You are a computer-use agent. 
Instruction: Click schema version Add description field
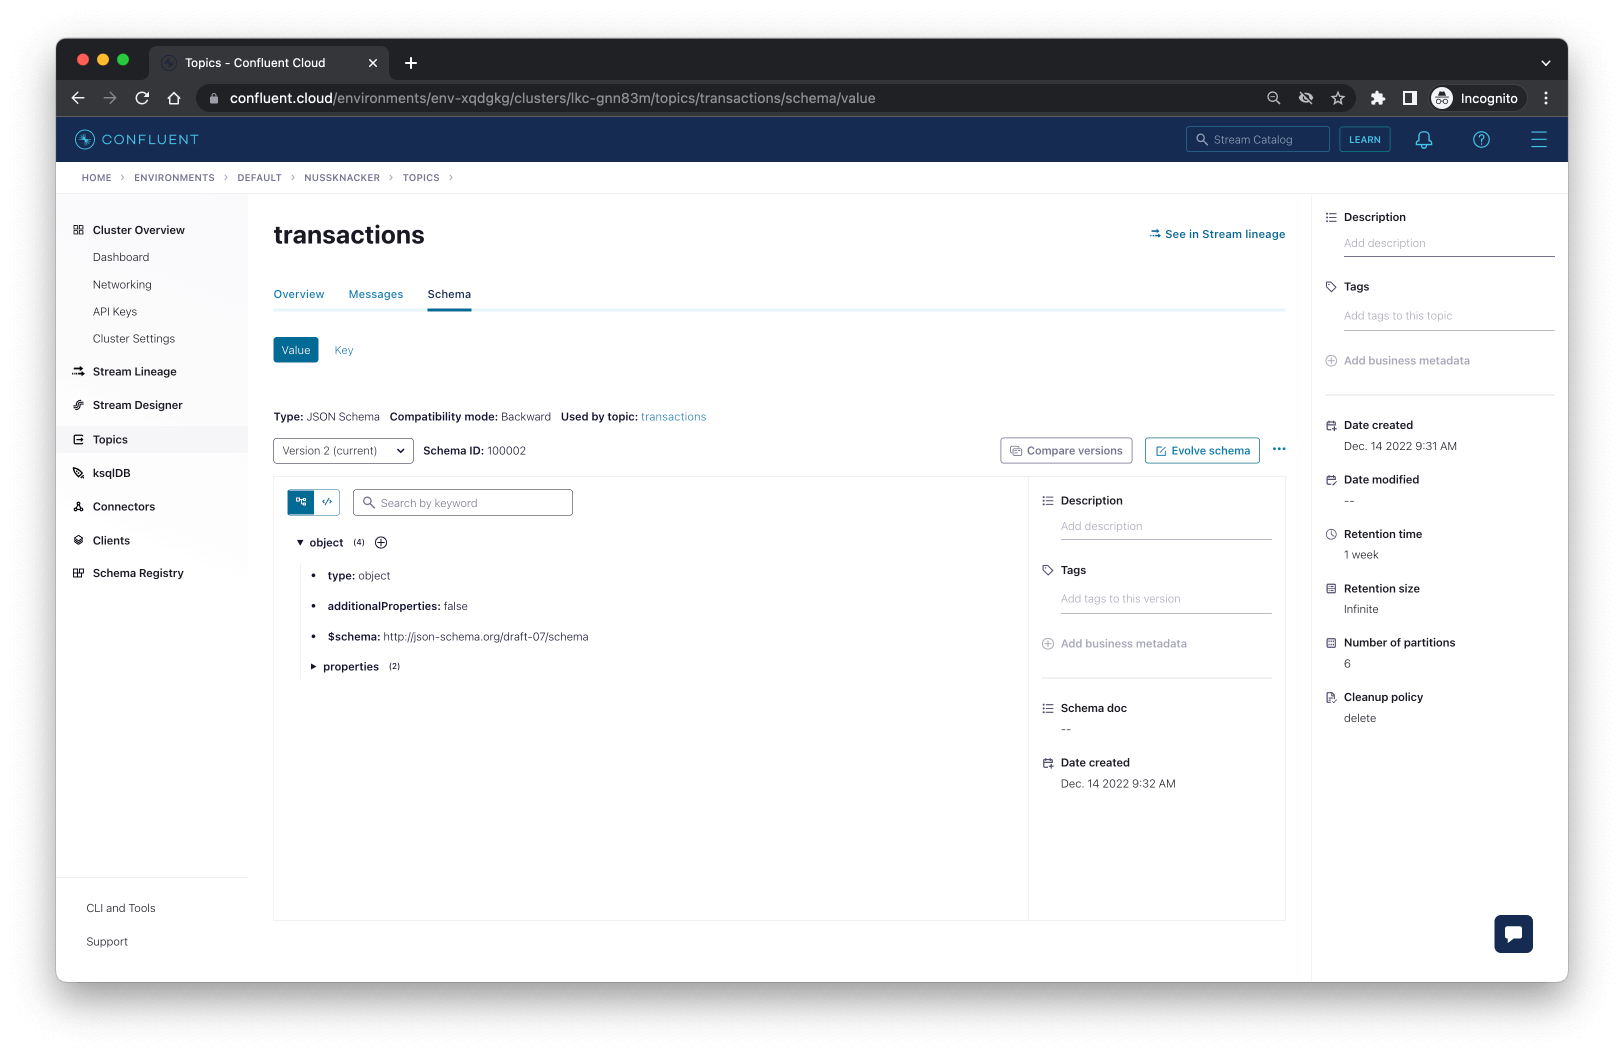(x=1166, y=527)
